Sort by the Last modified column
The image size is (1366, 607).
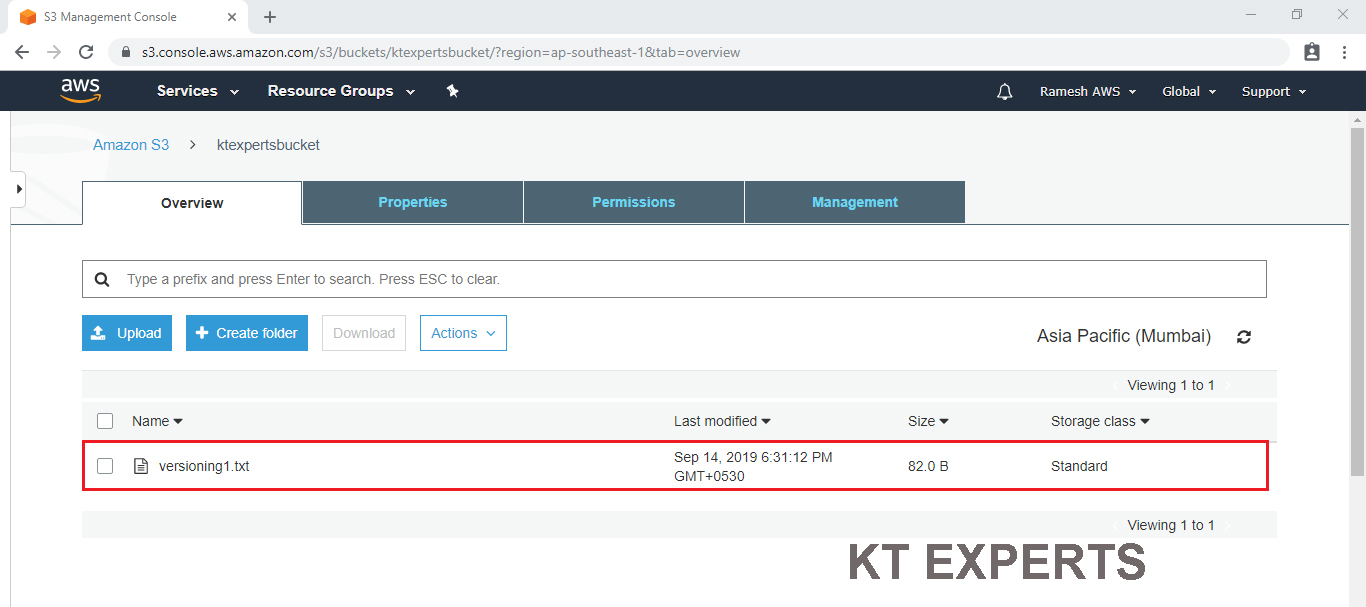coord(722,421)
